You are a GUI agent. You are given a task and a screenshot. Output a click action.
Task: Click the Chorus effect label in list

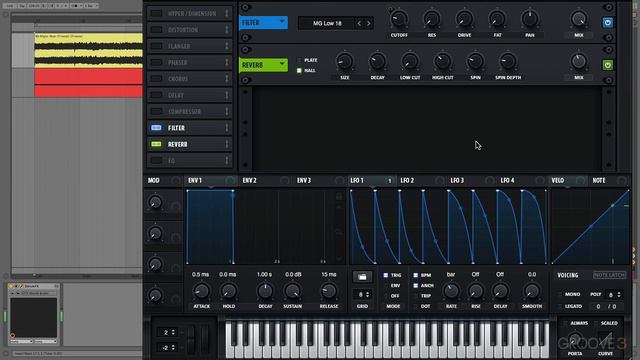[178, 79]
